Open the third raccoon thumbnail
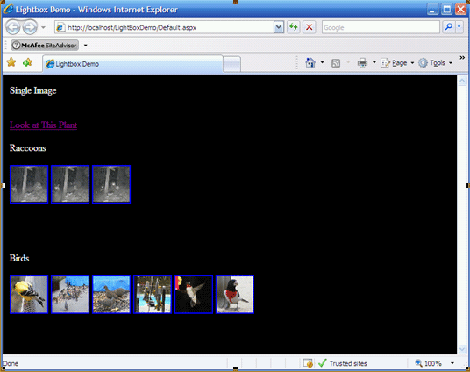Screen dimensions: 470x372 (112, 184)
